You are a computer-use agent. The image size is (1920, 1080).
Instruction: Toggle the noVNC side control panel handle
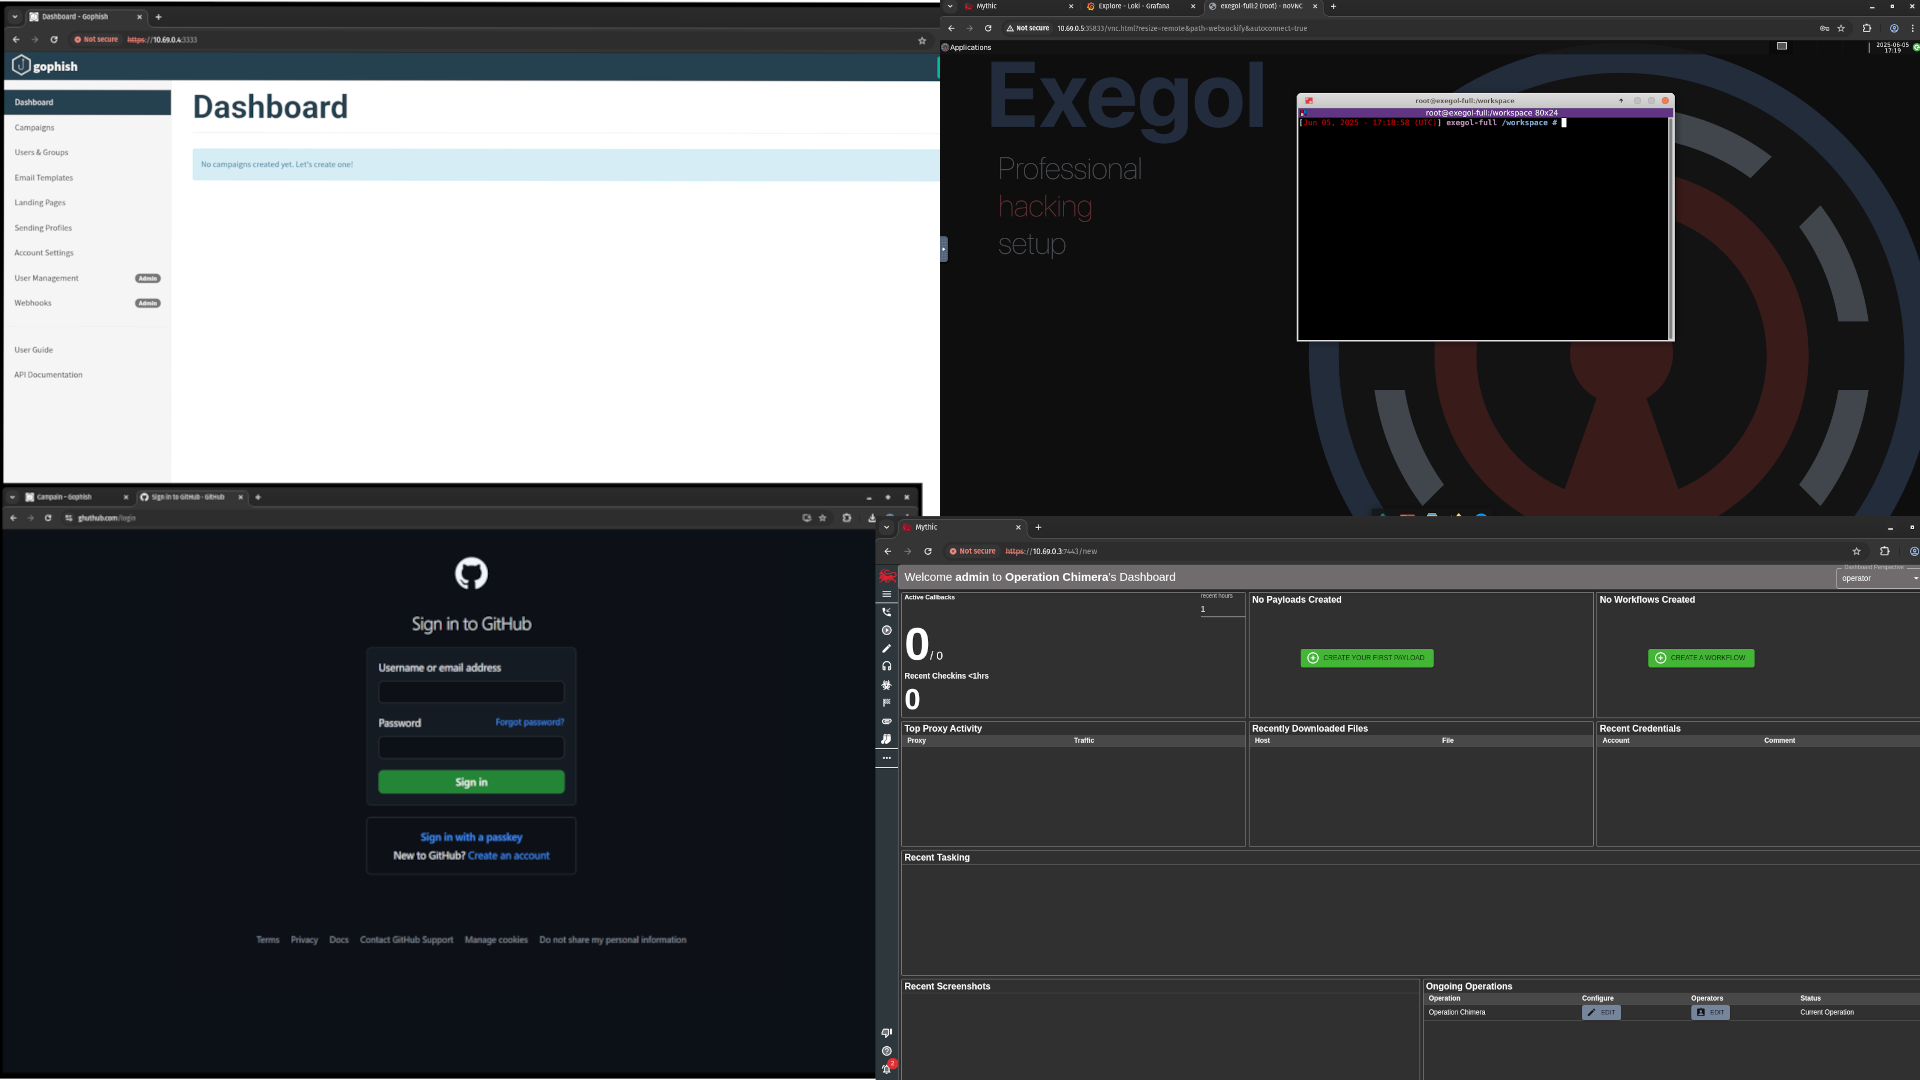pyautogui.click(x=943, y=248)
